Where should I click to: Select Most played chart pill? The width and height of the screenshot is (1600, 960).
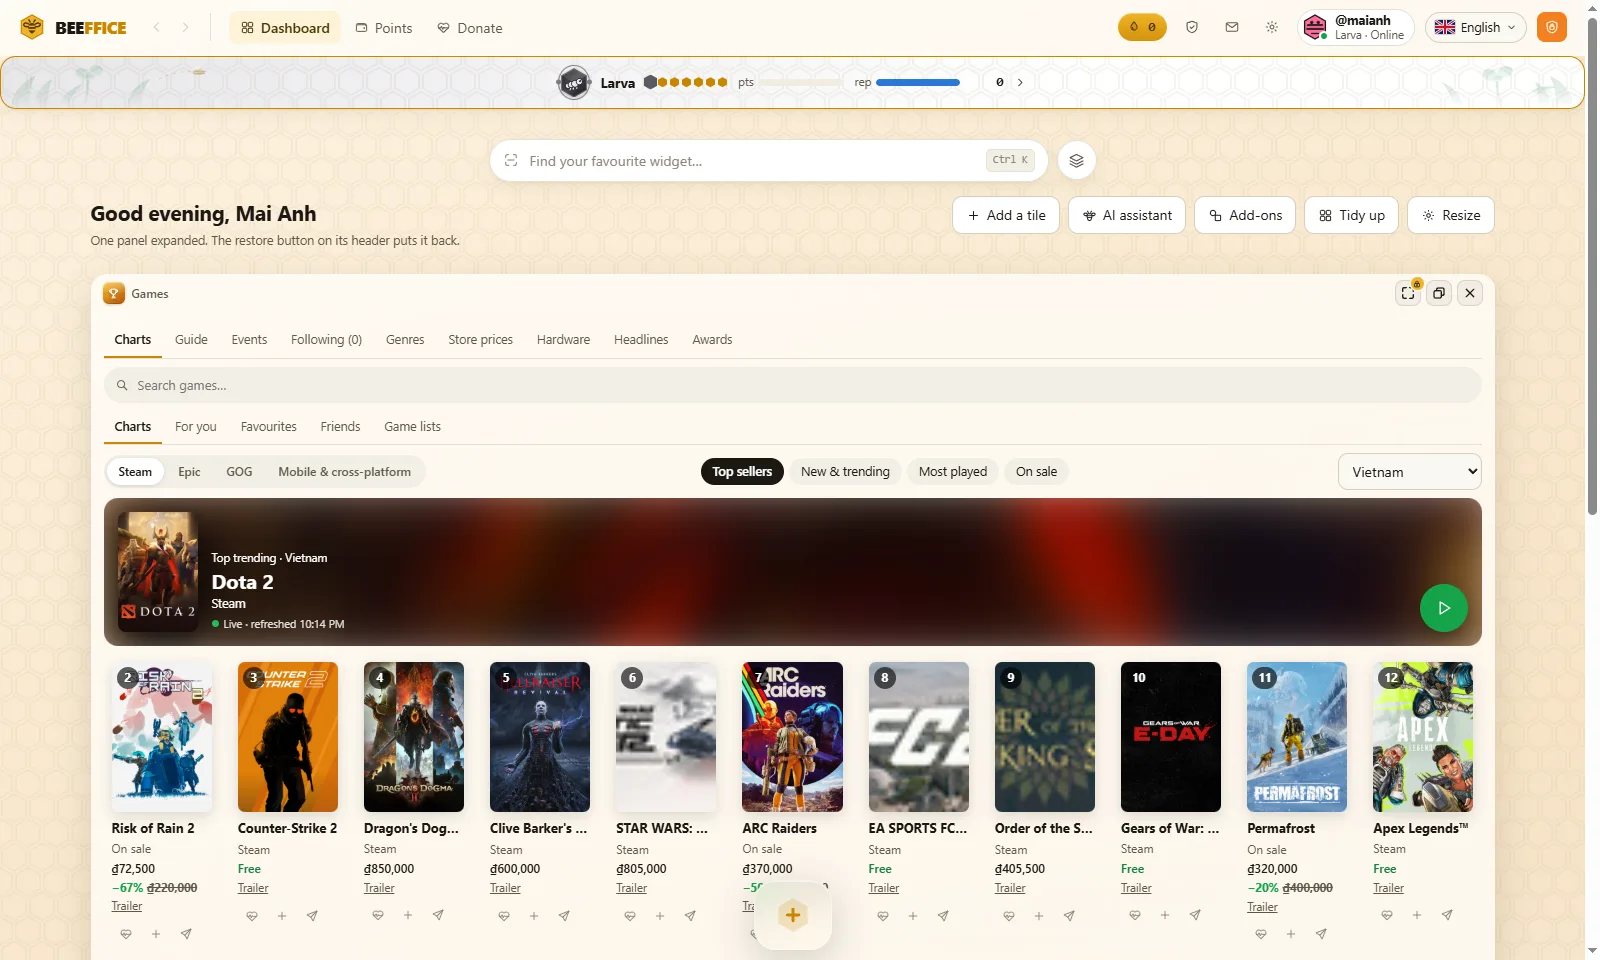tap(952, 472)
